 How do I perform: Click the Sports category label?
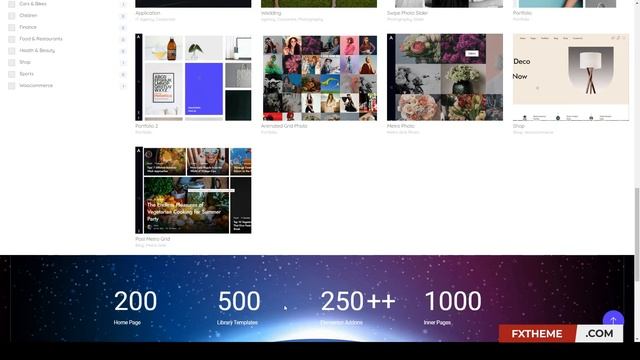pos(27,74)
